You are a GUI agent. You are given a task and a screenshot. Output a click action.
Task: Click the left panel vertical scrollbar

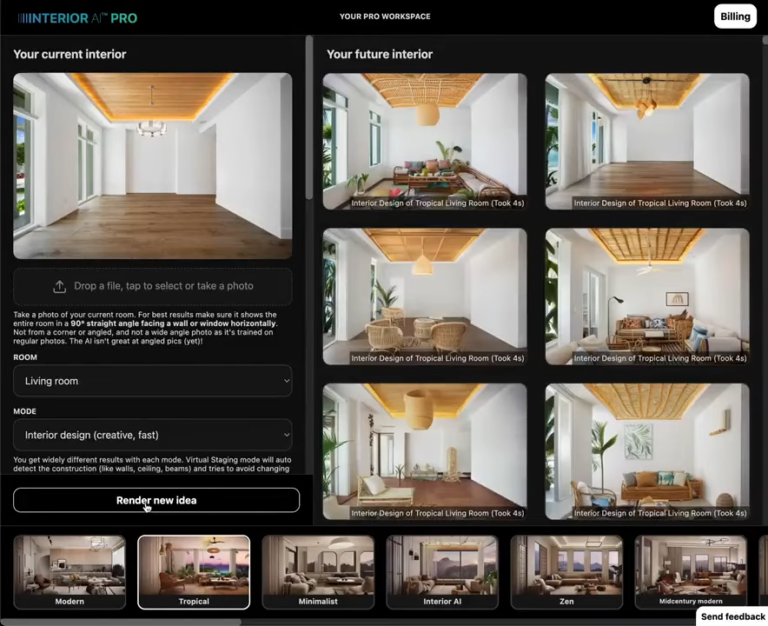pyautogui.click(x=309, y=118)
